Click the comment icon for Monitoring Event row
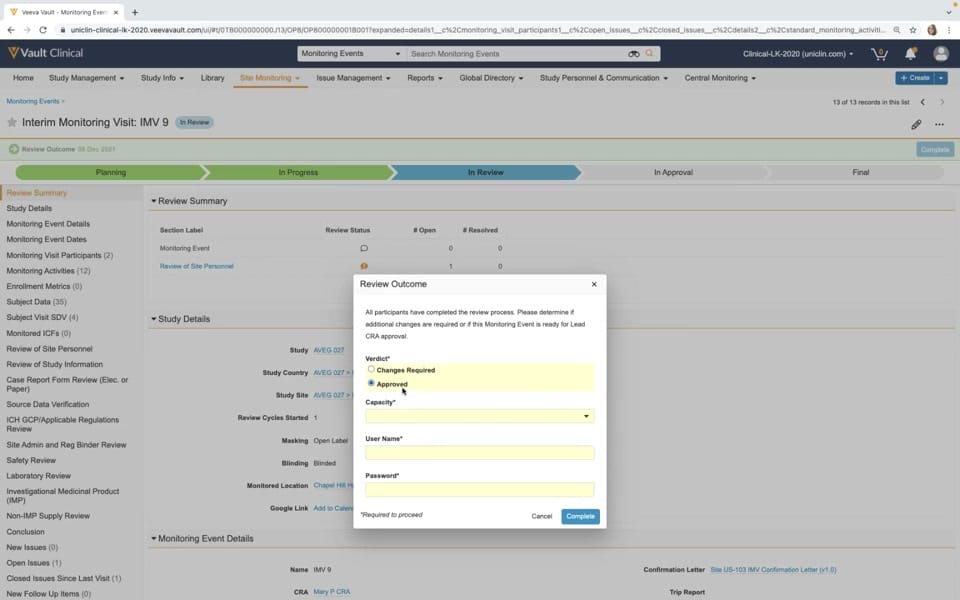The width and height of the screenshot is (960, 600). (x=364, y=249)
